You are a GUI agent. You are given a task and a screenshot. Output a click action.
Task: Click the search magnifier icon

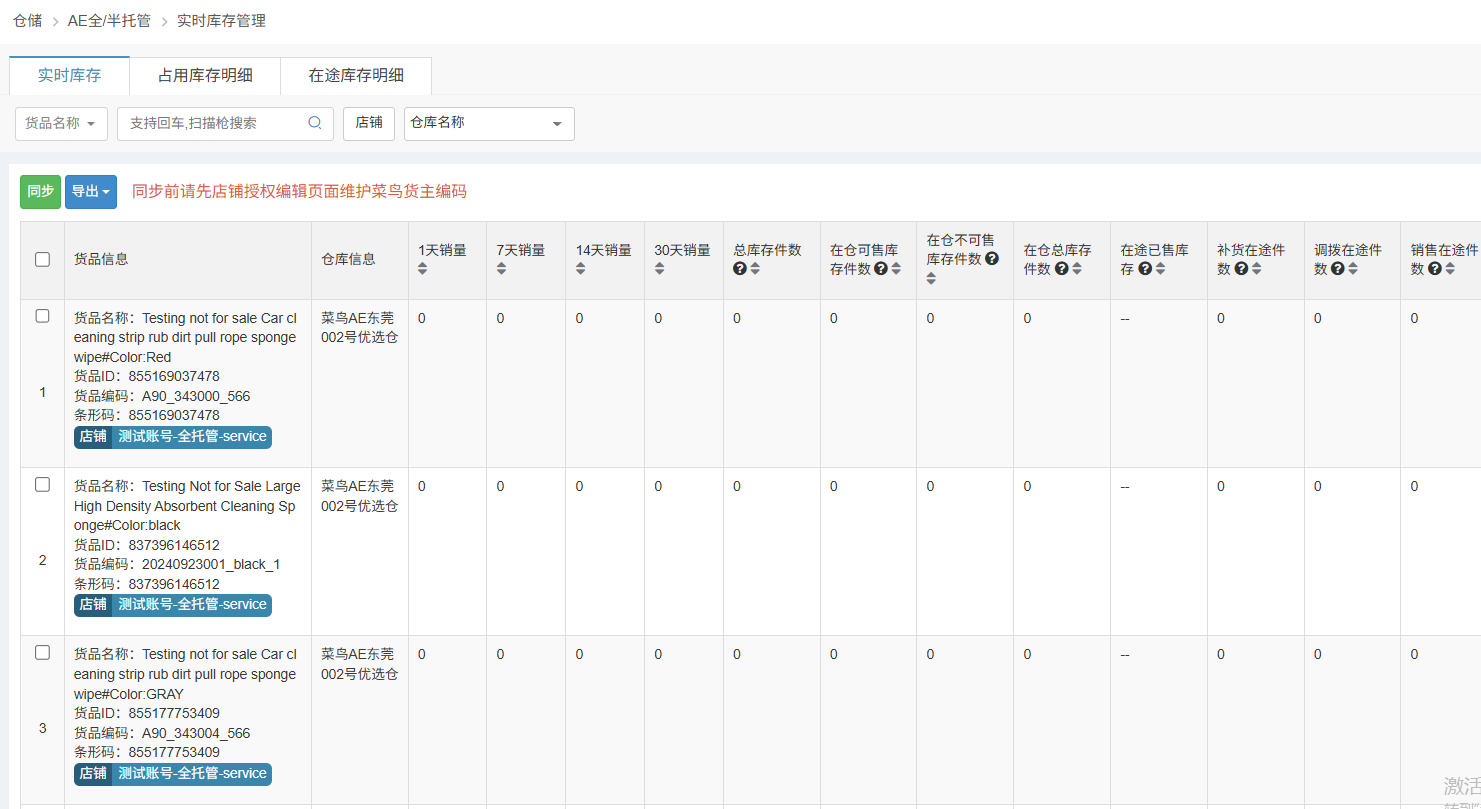pyautogui.click(x=315, y=123)
